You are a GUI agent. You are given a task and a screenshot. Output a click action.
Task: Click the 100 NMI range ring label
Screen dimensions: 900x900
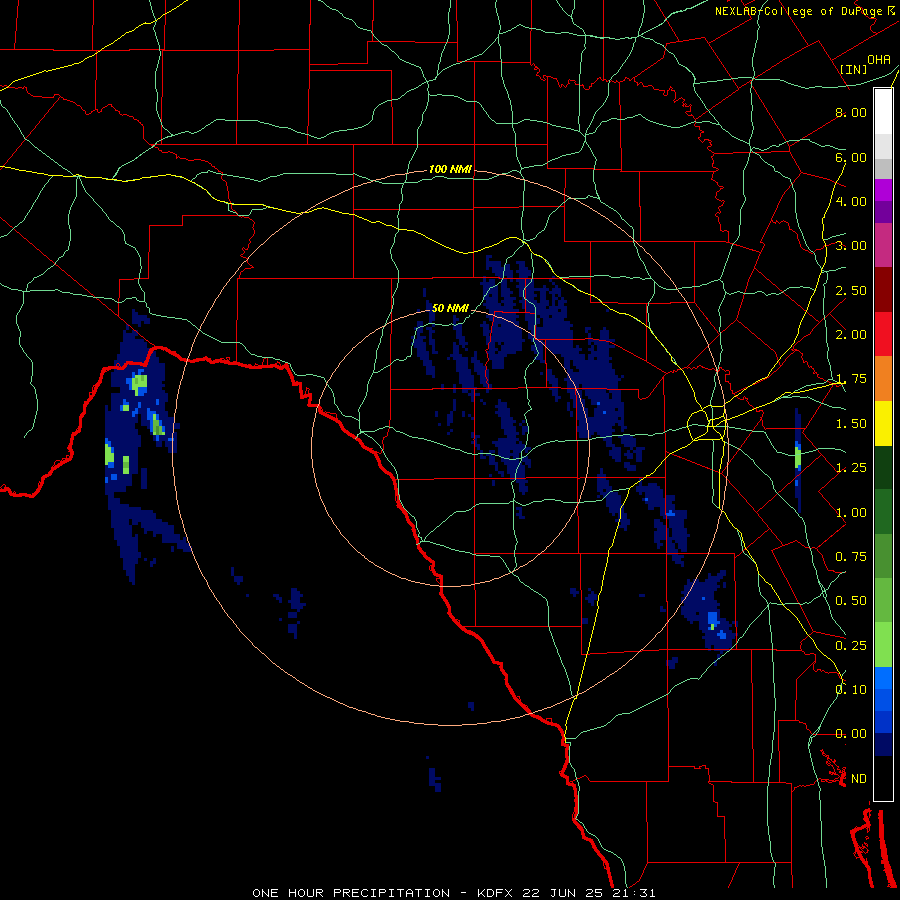(x=451, y=169)
